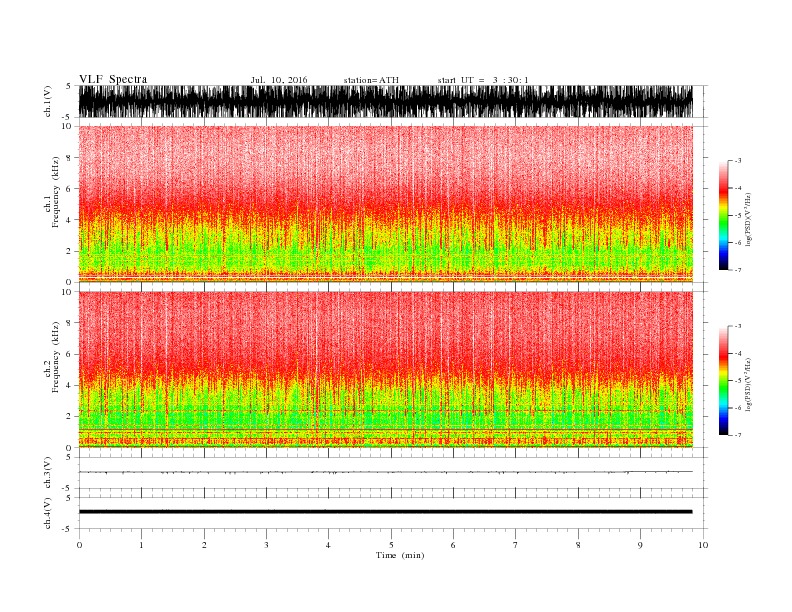The image size is (792, 612).
Task: Click the "7" tick on the time axis
Action: [516, 545]
